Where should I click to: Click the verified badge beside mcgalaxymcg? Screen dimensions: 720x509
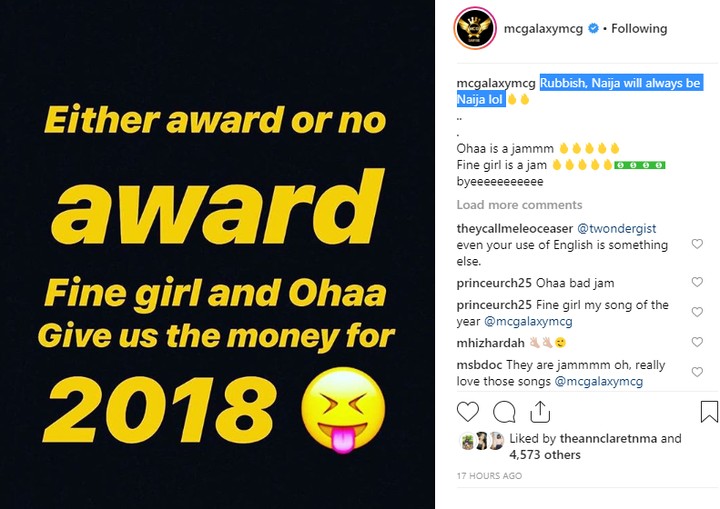coord(593,28)
